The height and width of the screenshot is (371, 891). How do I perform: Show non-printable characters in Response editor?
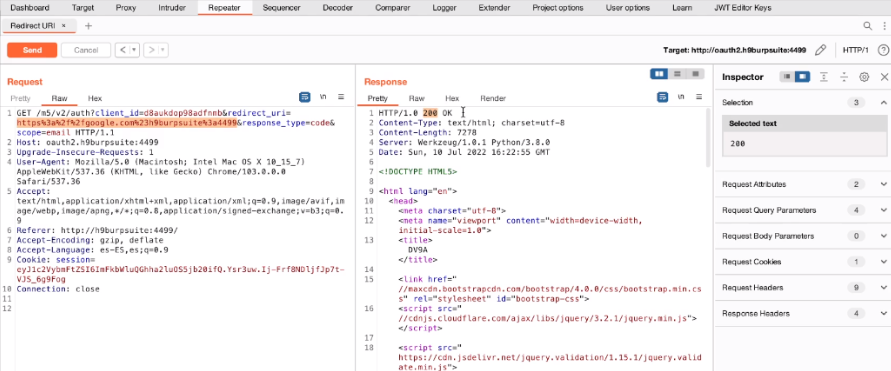pyautogui.click(x=681, y=97)
